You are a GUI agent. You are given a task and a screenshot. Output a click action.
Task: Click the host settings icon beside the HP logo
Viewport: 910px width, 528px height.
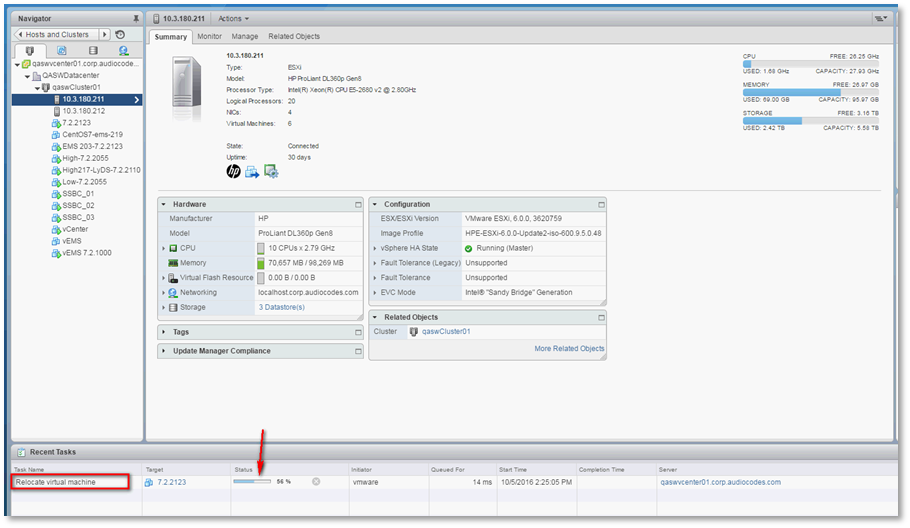coord(270,171)
